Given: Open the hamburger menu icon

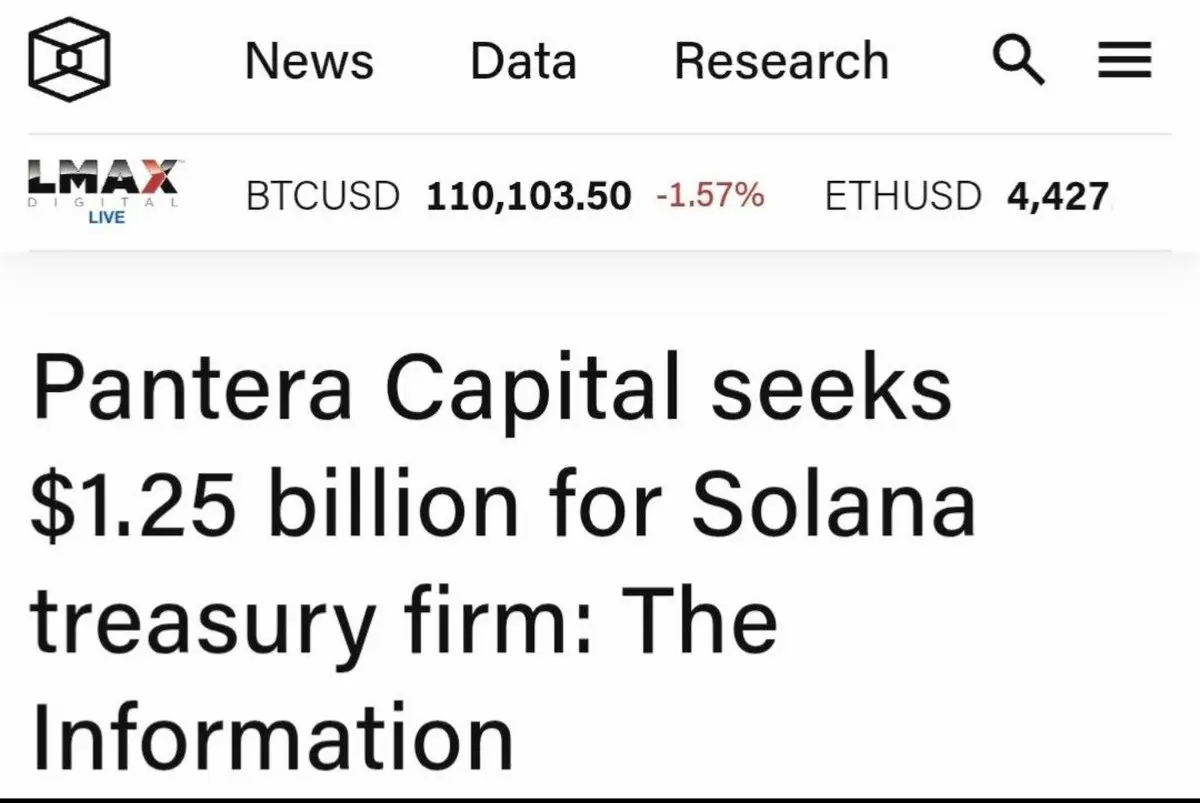Looking at the screenshot, I should [x=1125, y=62].
